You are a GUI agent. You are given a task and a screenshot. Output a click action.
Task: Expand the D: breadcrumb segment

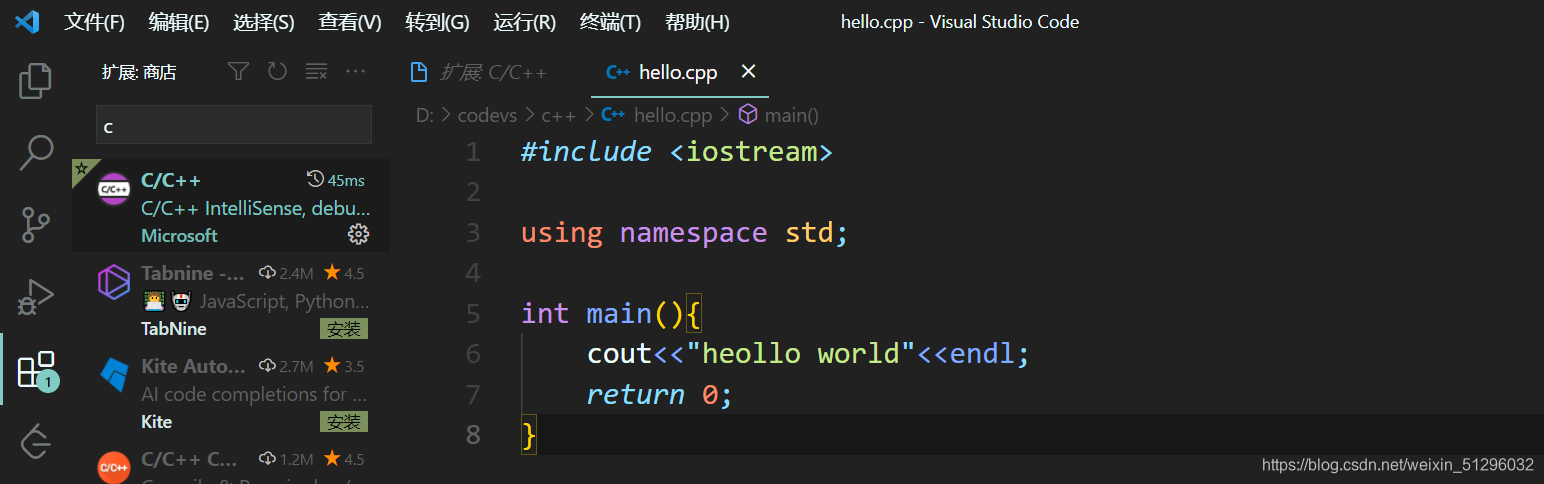pyautogui.click(x=425, y=115)
